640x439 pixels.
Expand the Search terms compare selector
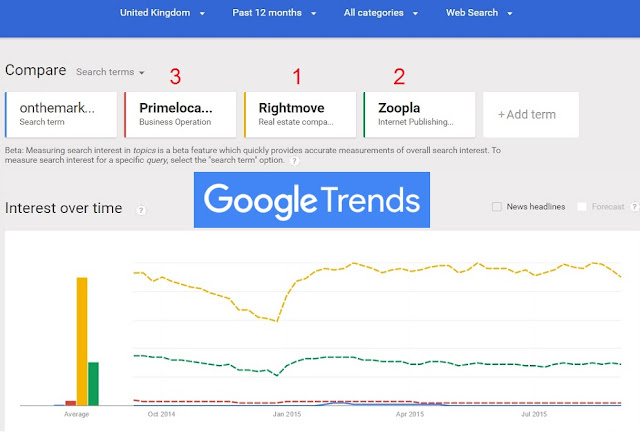click(x=110, y=72)
